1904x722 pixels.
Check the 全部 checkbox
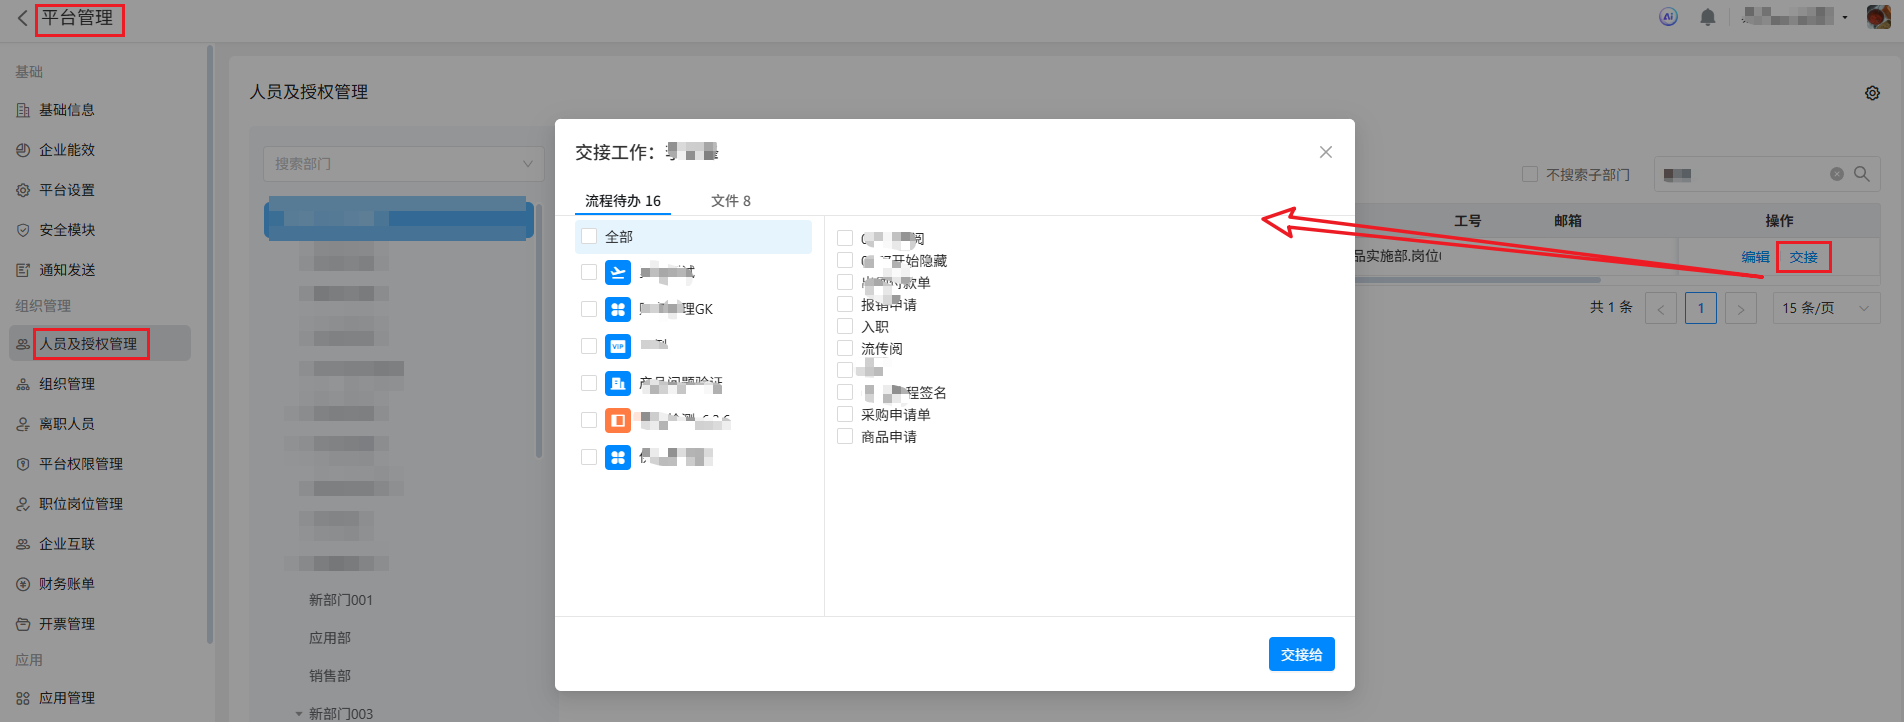click(589, 237)
